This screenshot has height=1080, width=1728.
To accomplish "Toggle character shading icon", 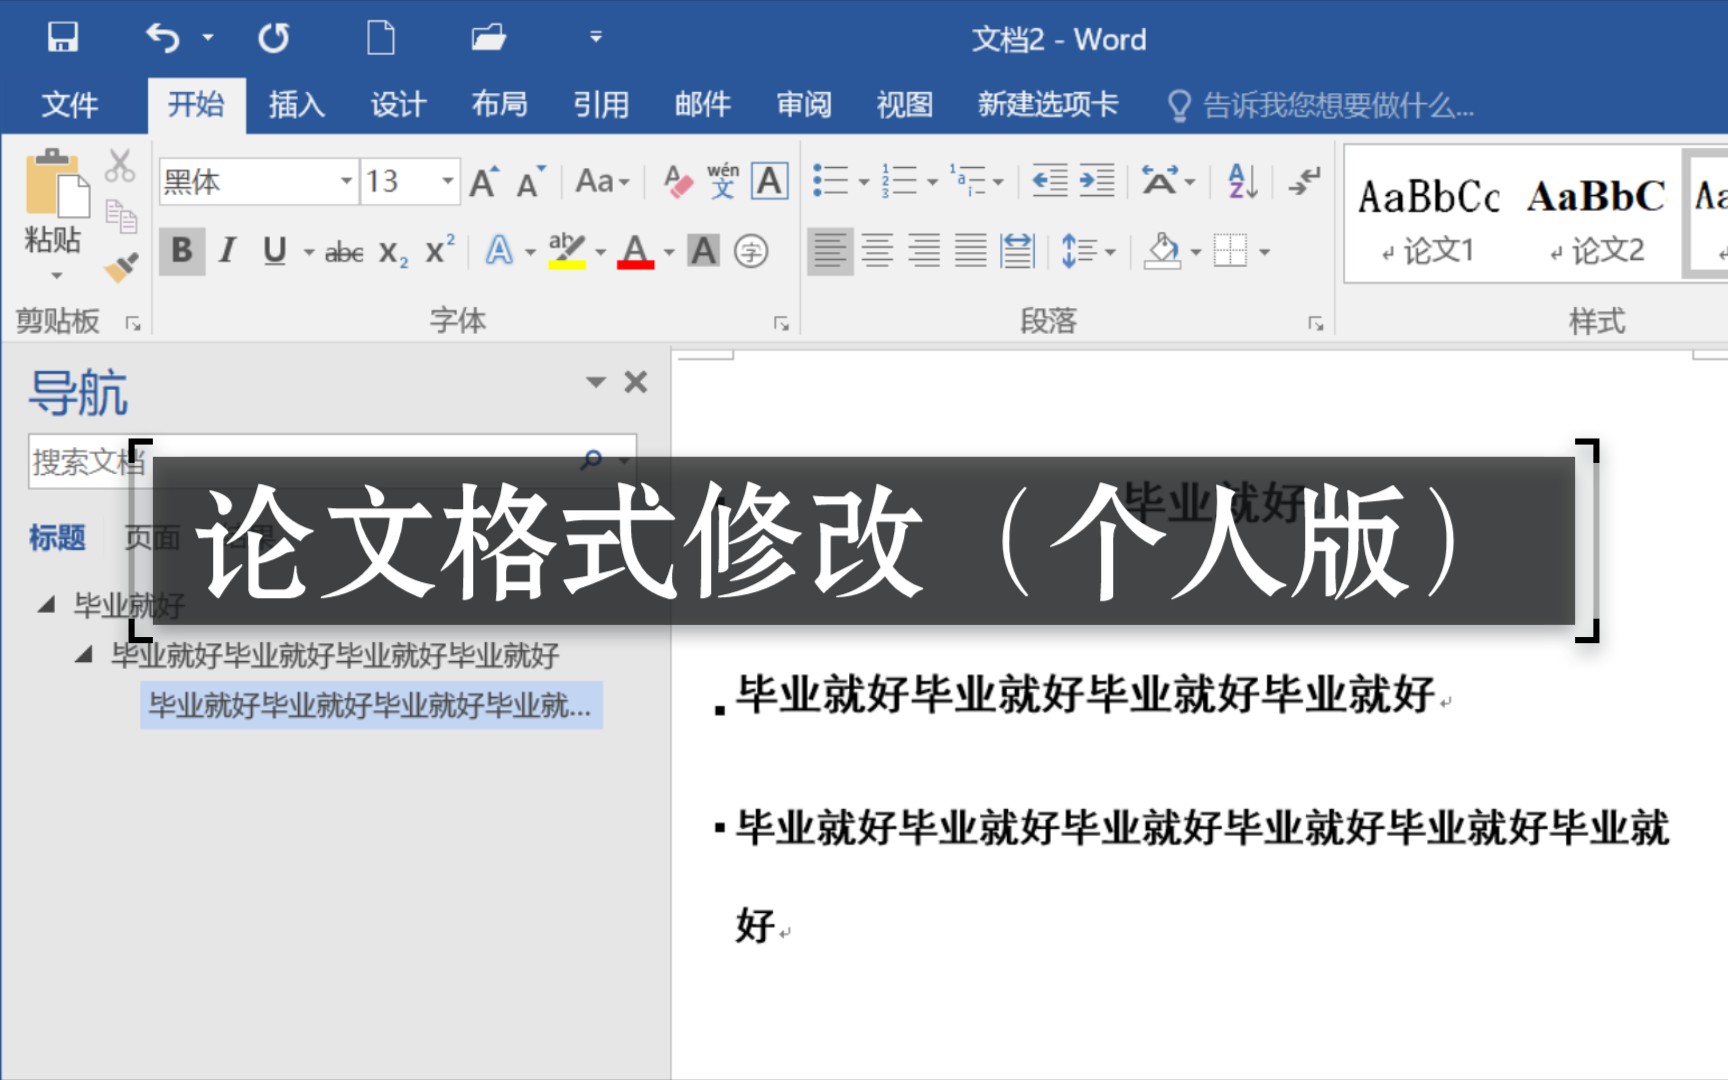I will [x=703, y=250].
